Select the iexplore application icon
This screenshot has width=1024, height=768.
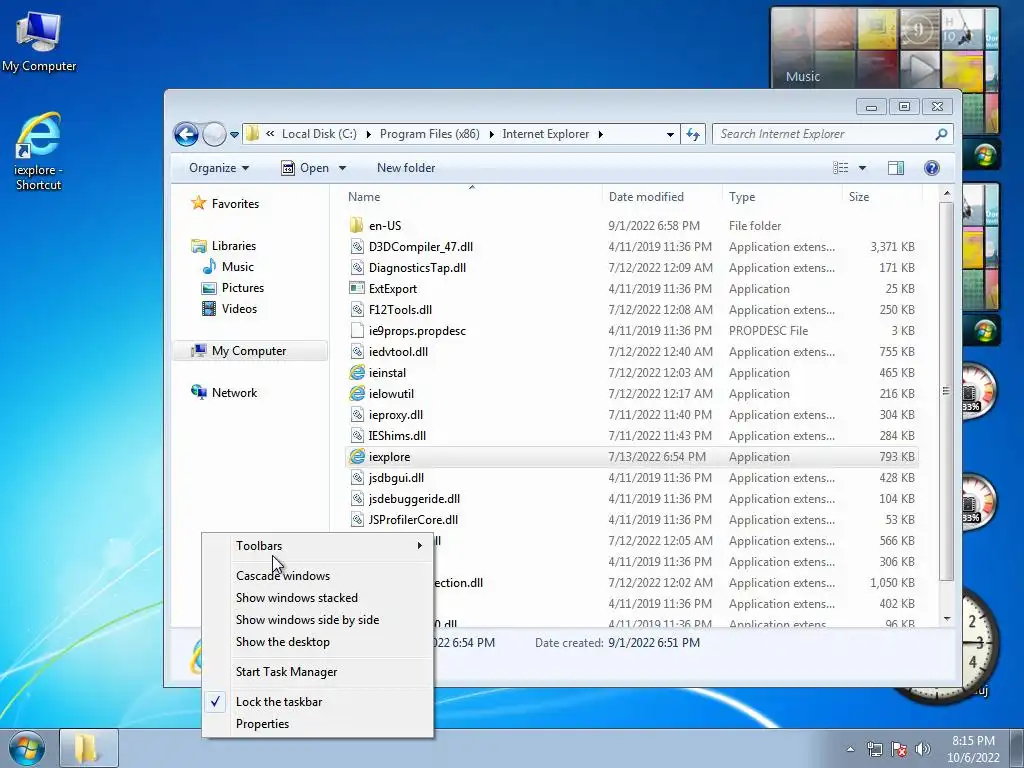[357, 457]
